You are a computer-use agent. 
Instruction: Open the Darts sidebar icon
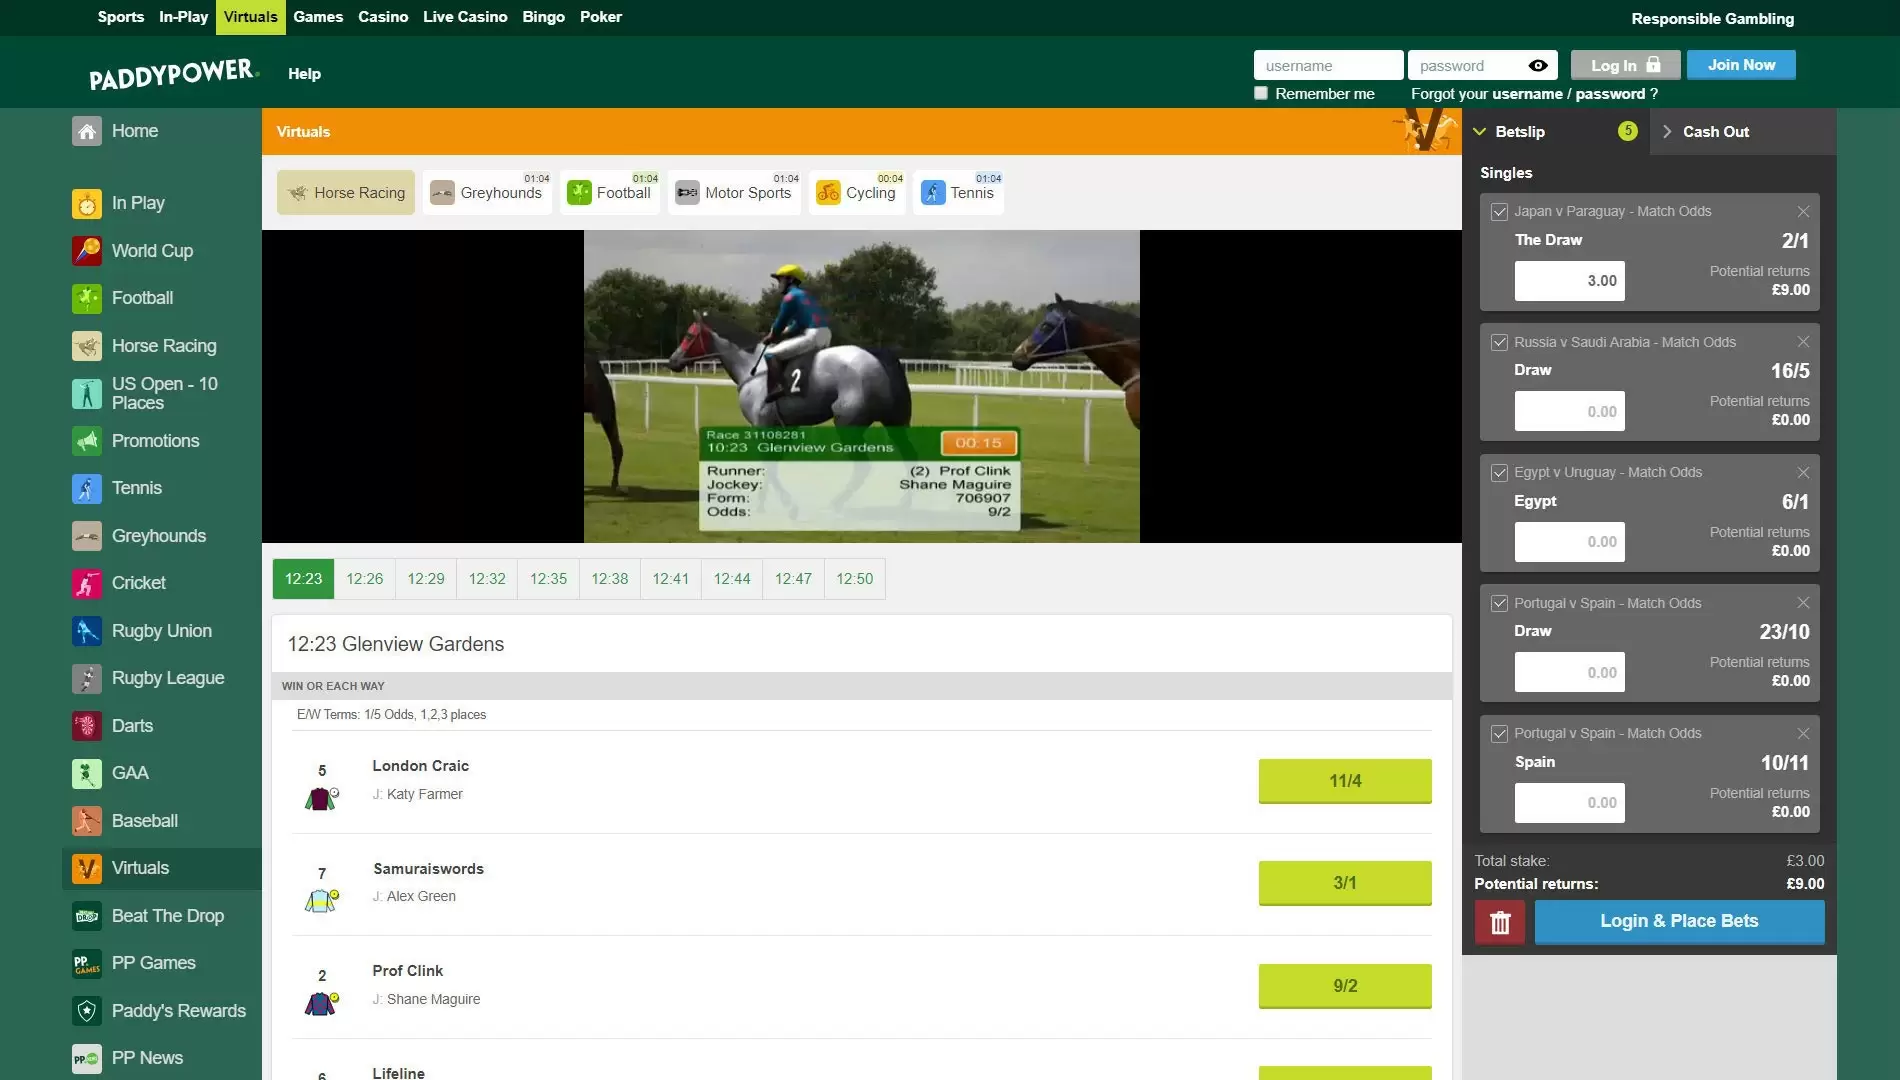pos(87,726)
